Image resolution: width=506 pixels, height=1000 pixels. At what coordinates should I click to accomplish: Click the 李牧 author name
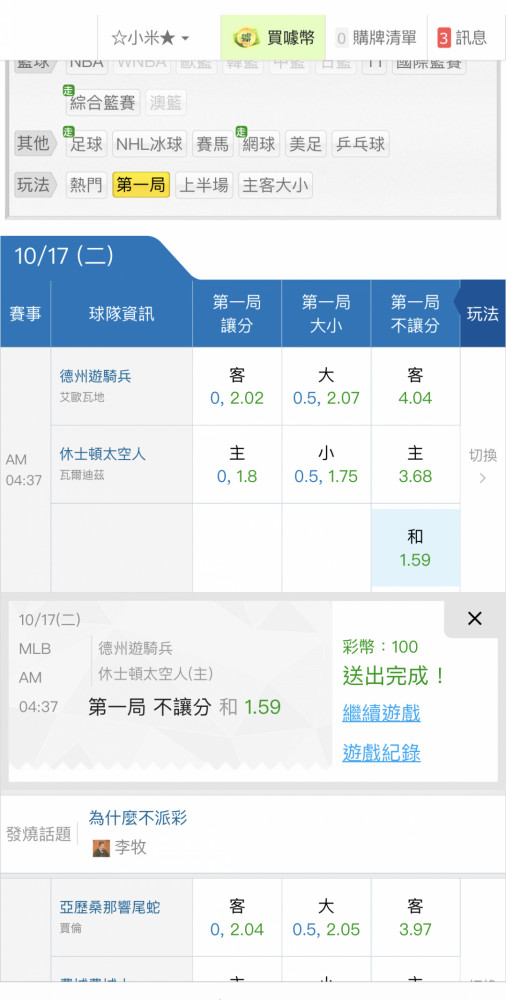131,848
